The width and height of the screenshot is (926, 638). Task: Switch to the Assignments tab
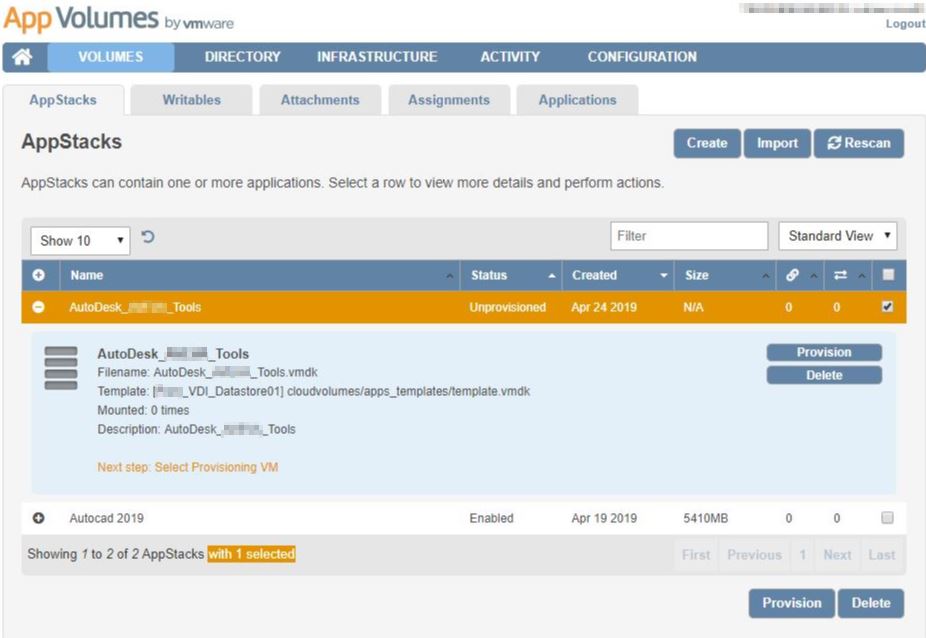click(449, 100)
